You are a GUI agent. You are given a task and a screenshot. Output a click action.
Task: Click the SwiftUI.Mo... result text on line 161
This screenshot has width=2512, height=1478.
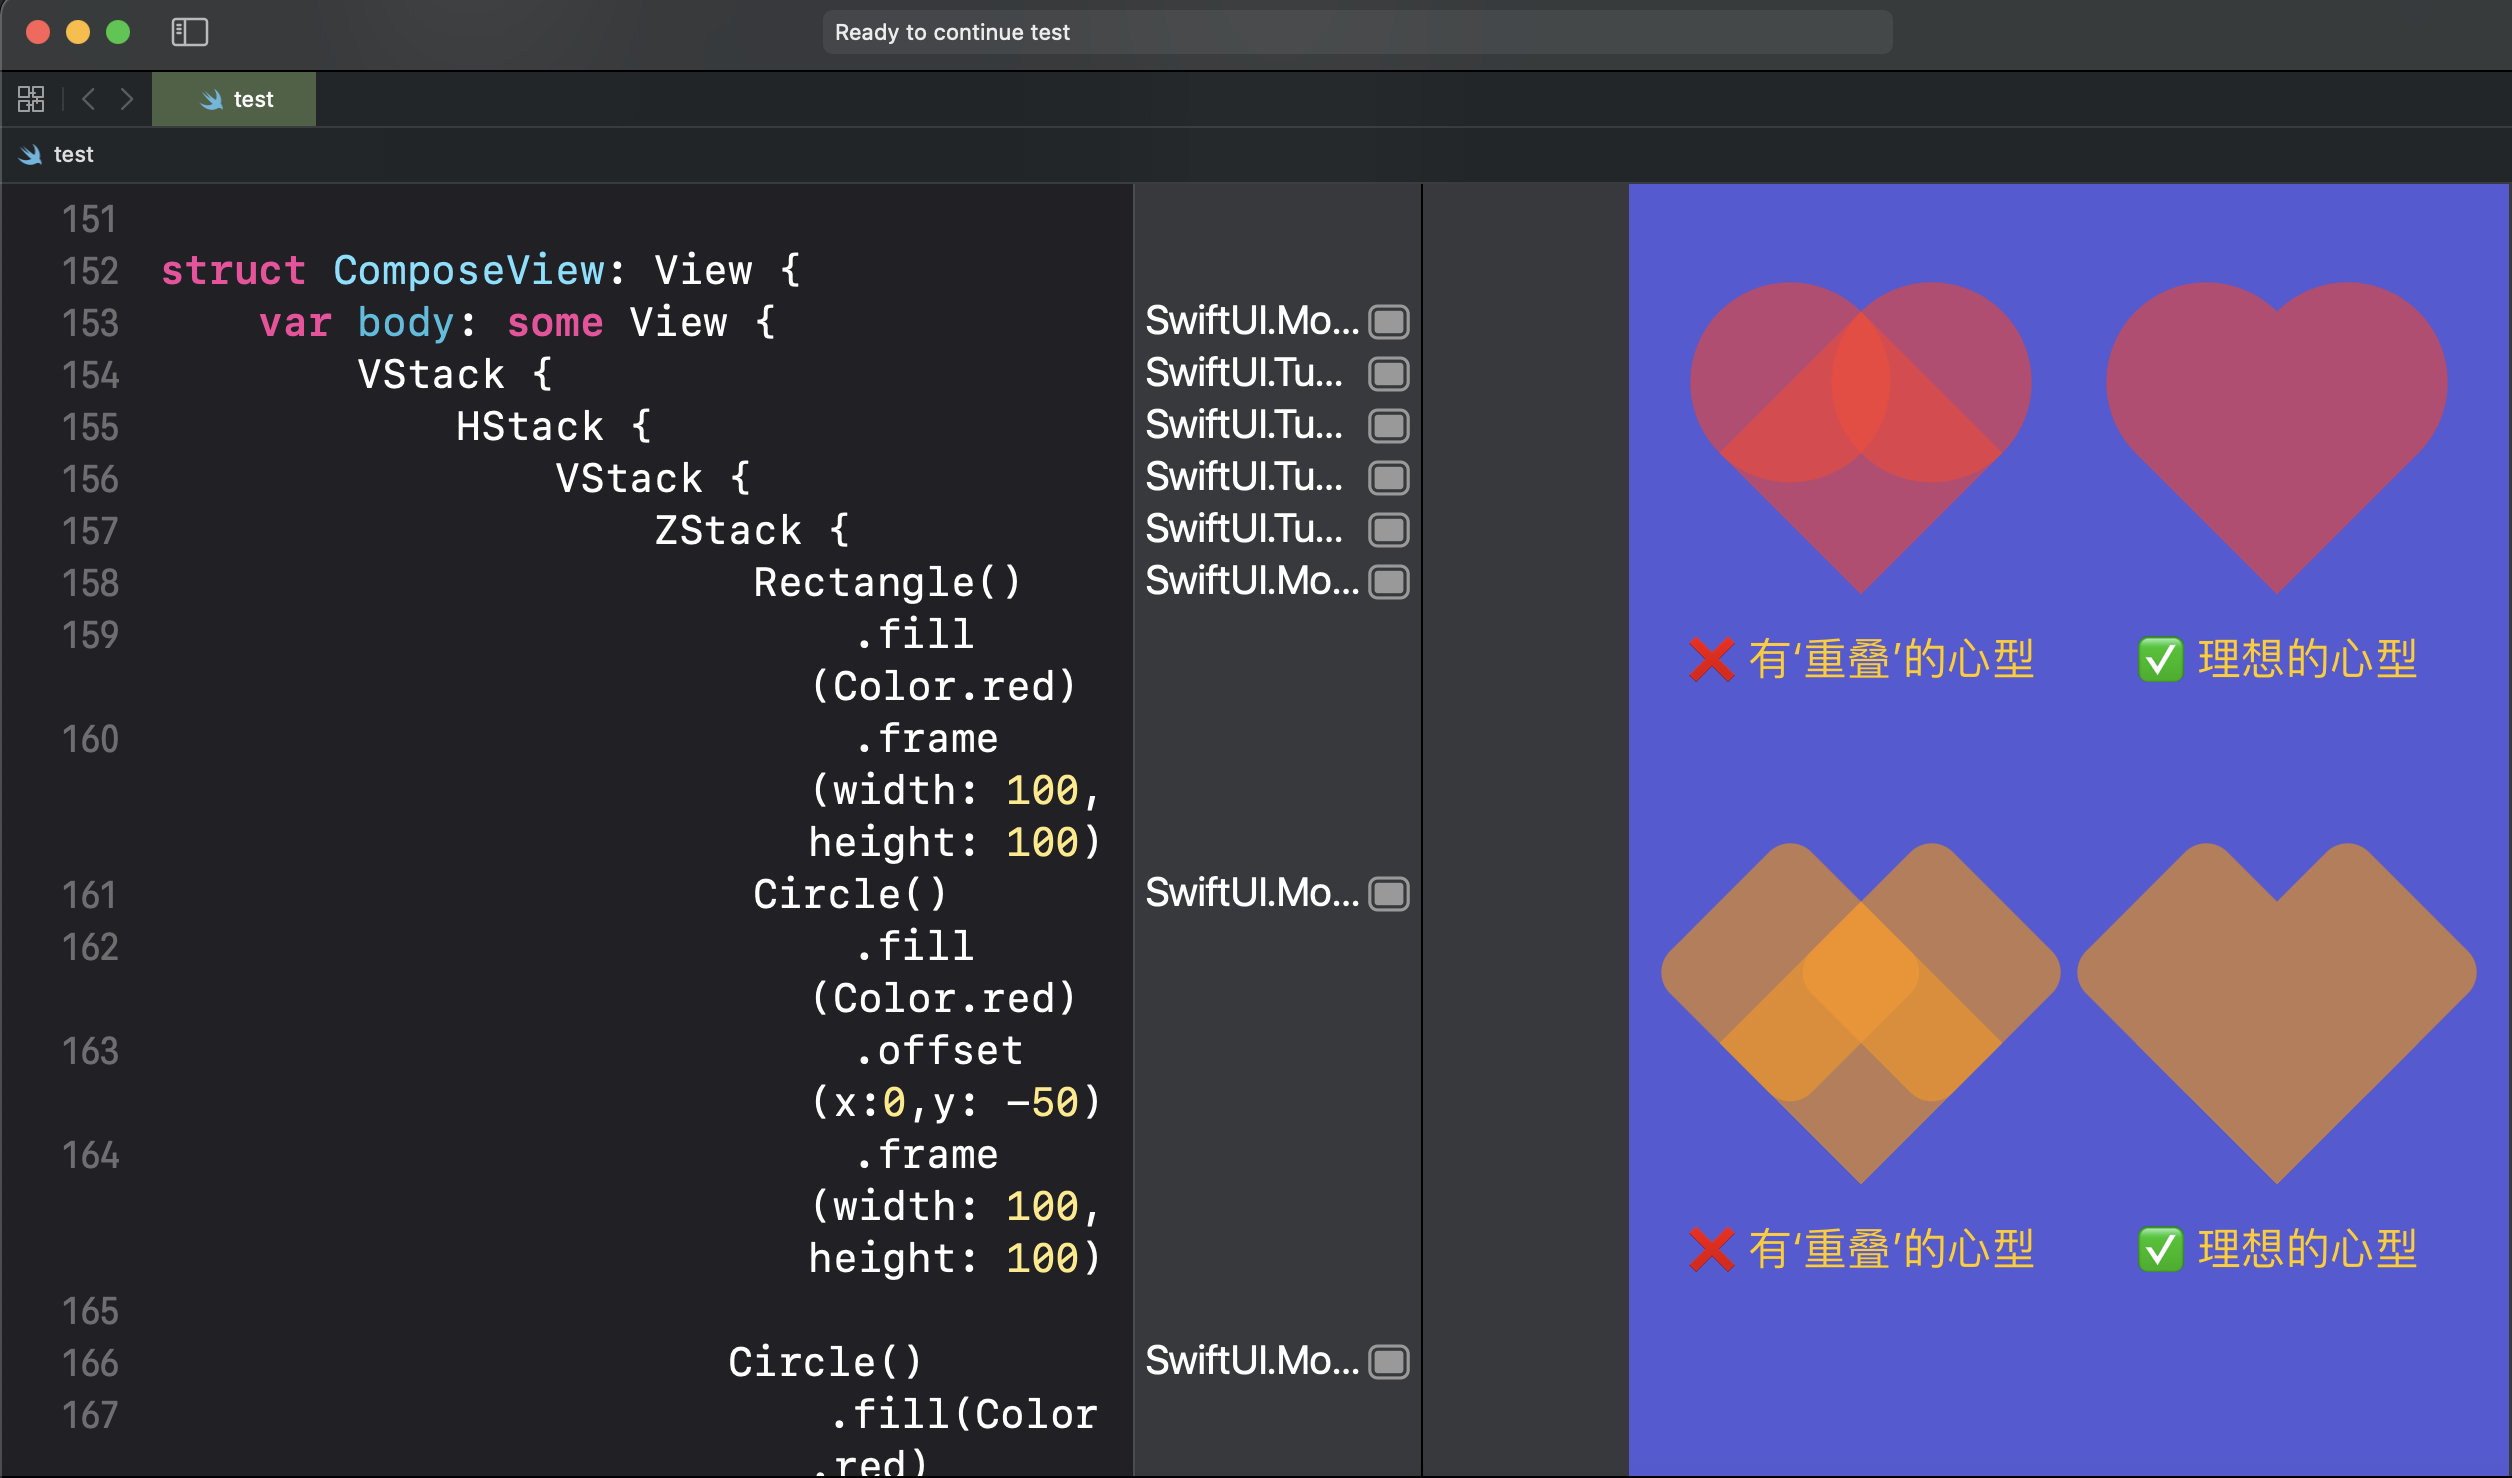click(x=1252, y=893)
